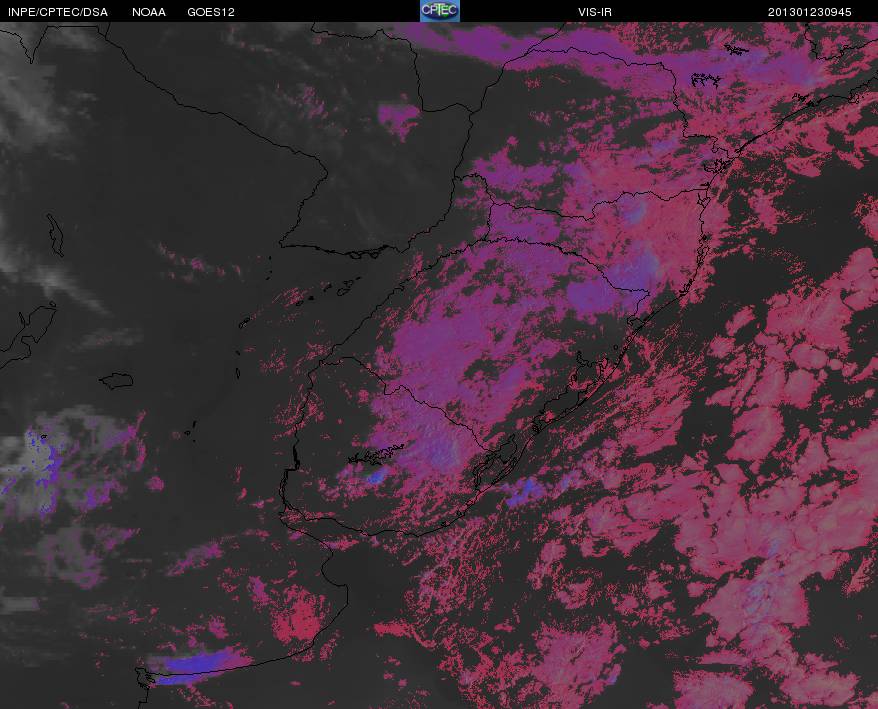Click the elongated narrow lake outline in the upper left
This screenshot has width=878, height=709.
point(55,235)
